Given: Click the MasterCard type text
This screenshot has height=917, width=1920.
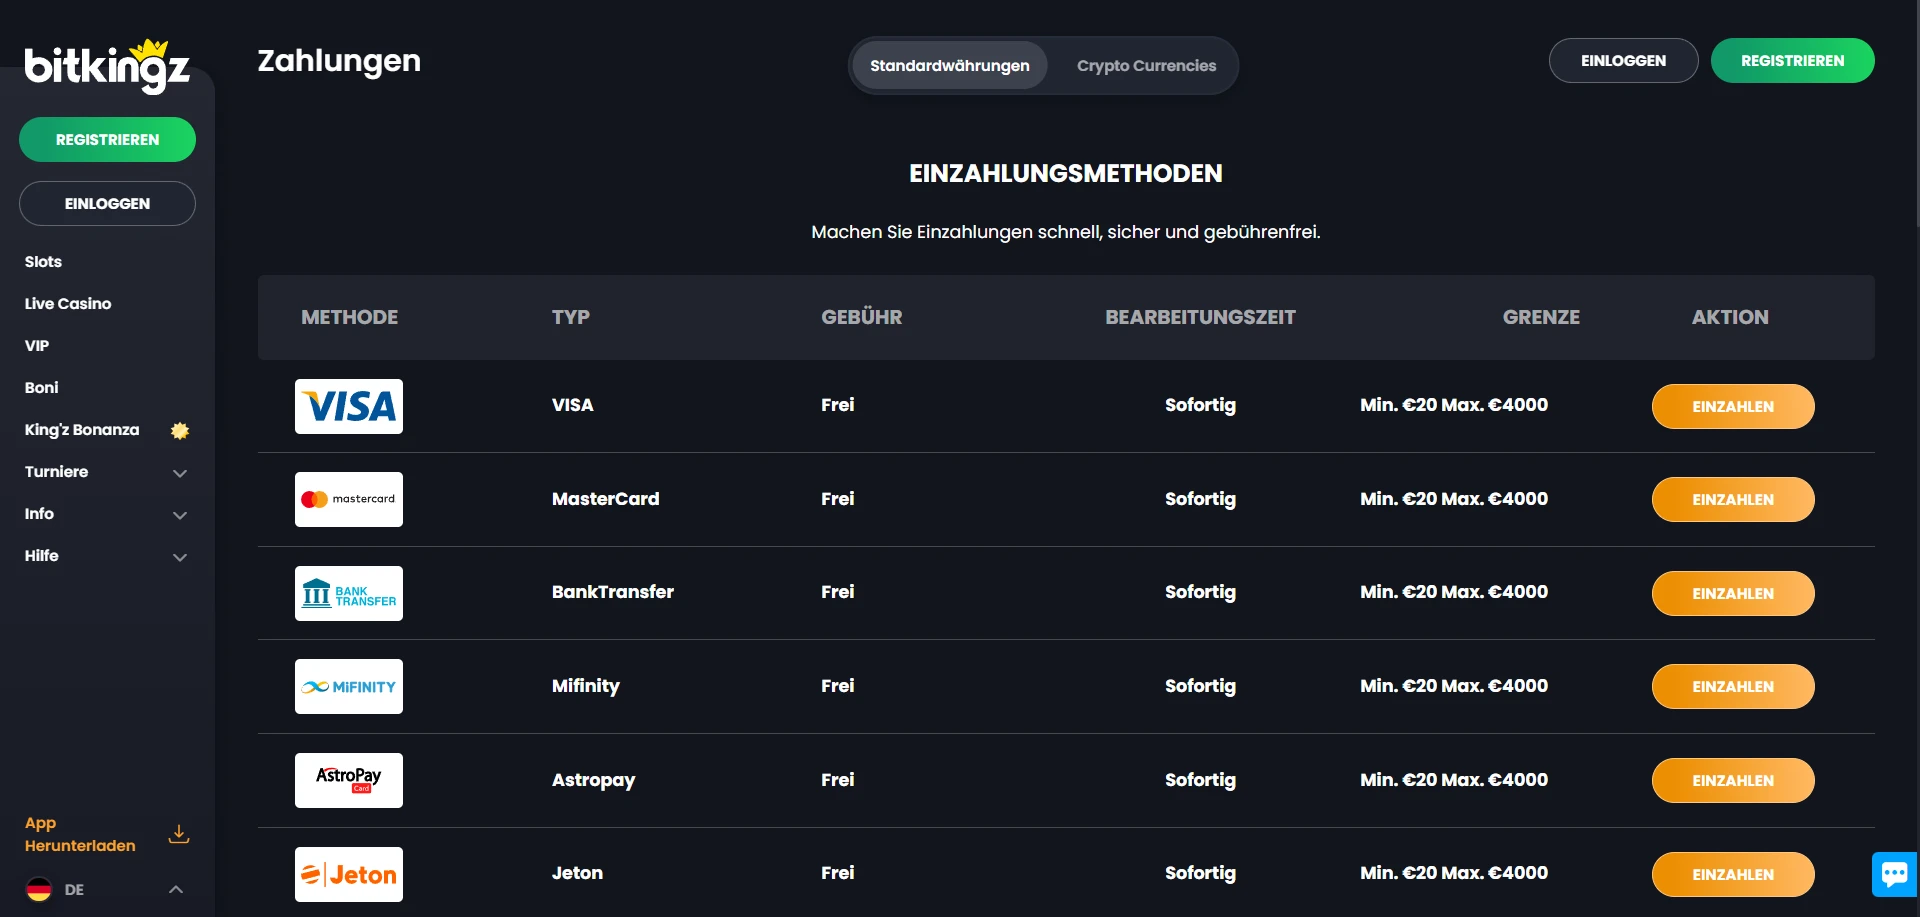Looking at the screenshot, I should tap(605, 498).
